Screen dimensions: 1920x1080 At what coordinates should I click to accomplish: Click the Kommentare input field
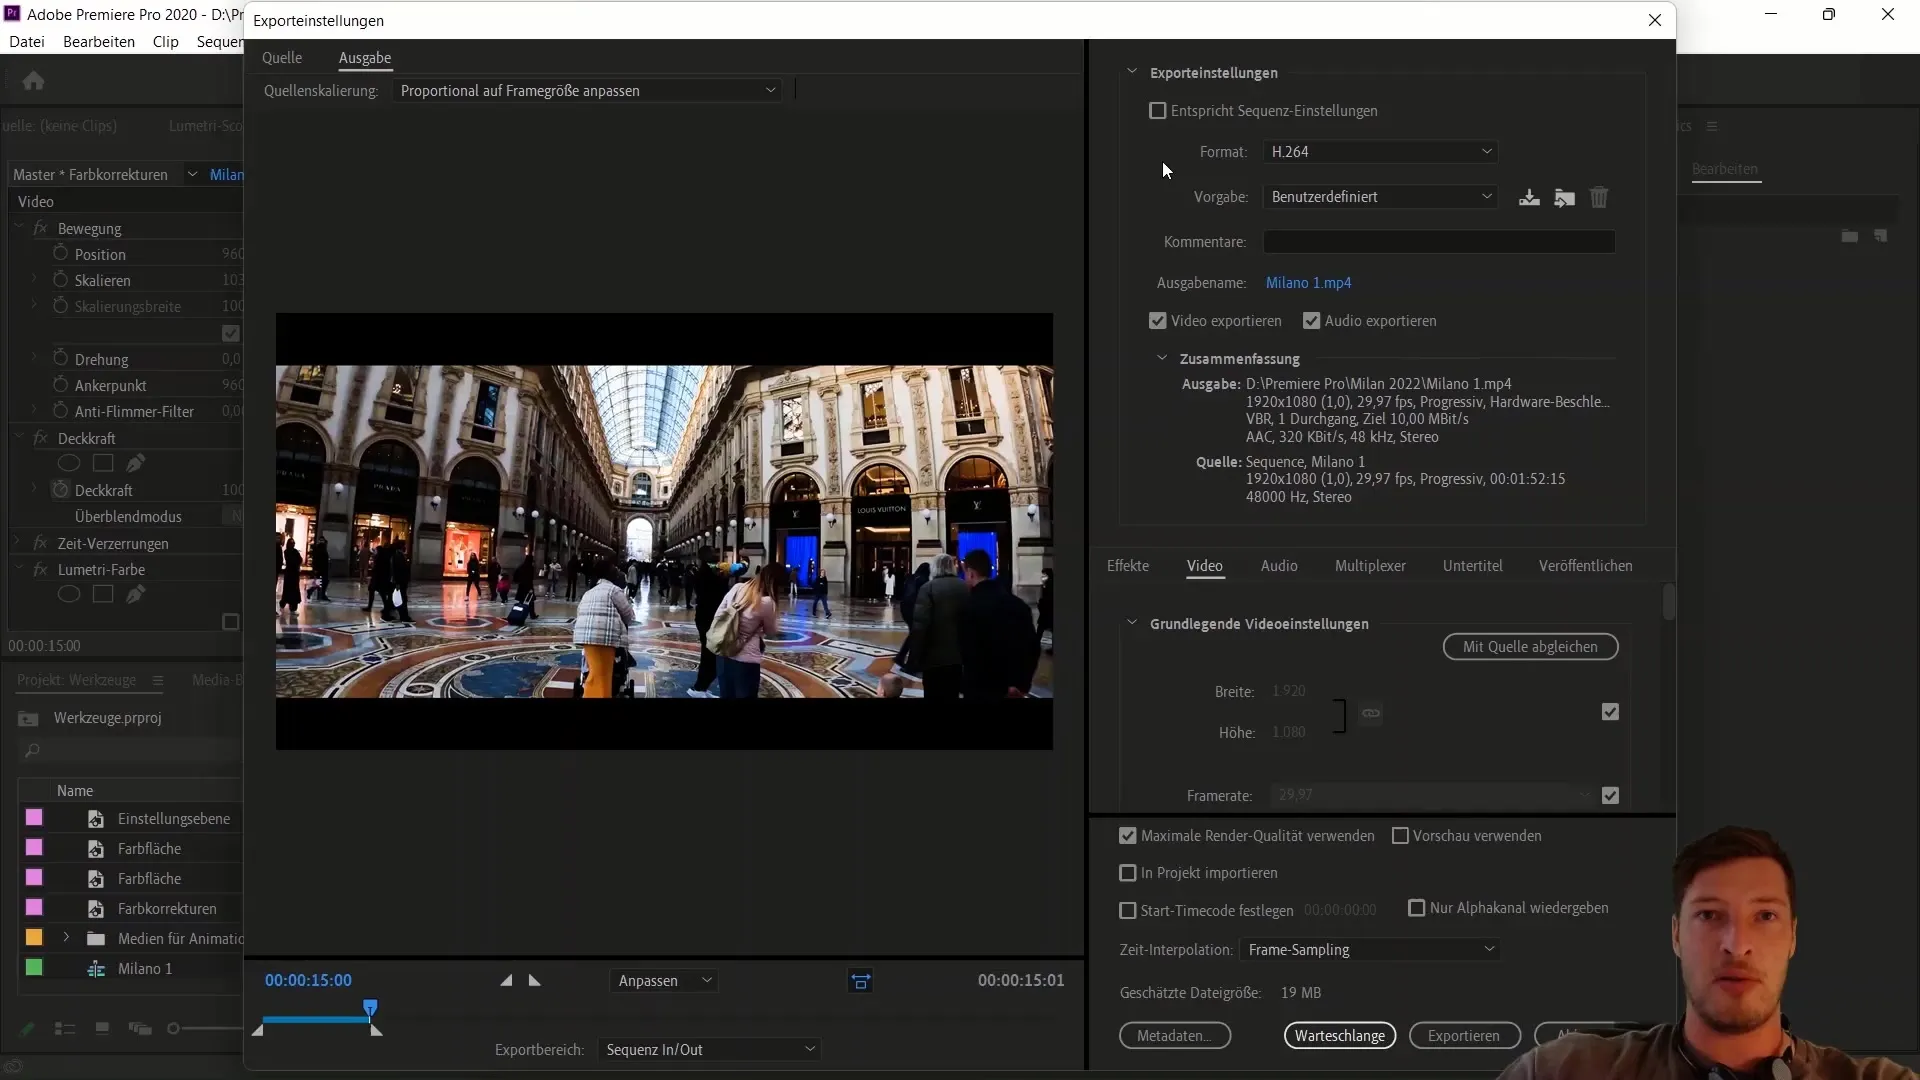point(1439,242)
